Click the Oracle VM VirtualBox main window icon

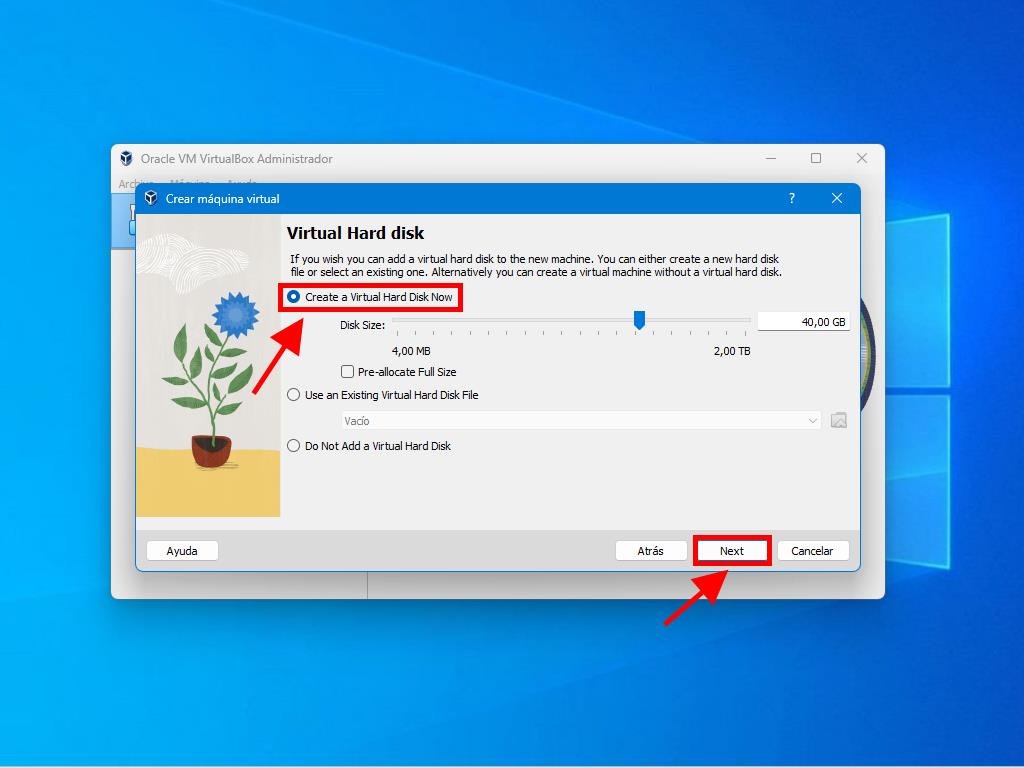[126, 158]
